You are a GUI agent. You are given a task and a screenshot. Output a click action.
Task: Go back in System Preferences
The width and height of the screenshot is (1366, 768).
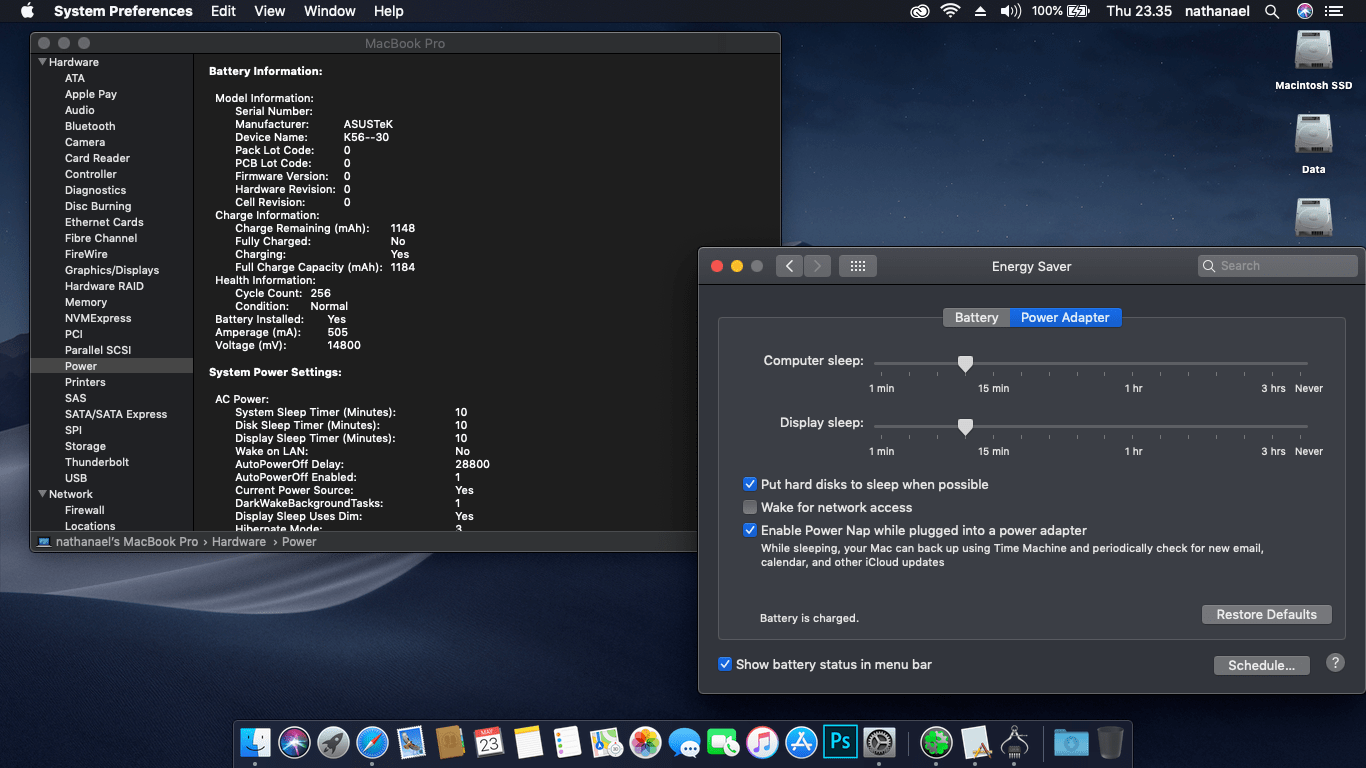coord(790,266)
